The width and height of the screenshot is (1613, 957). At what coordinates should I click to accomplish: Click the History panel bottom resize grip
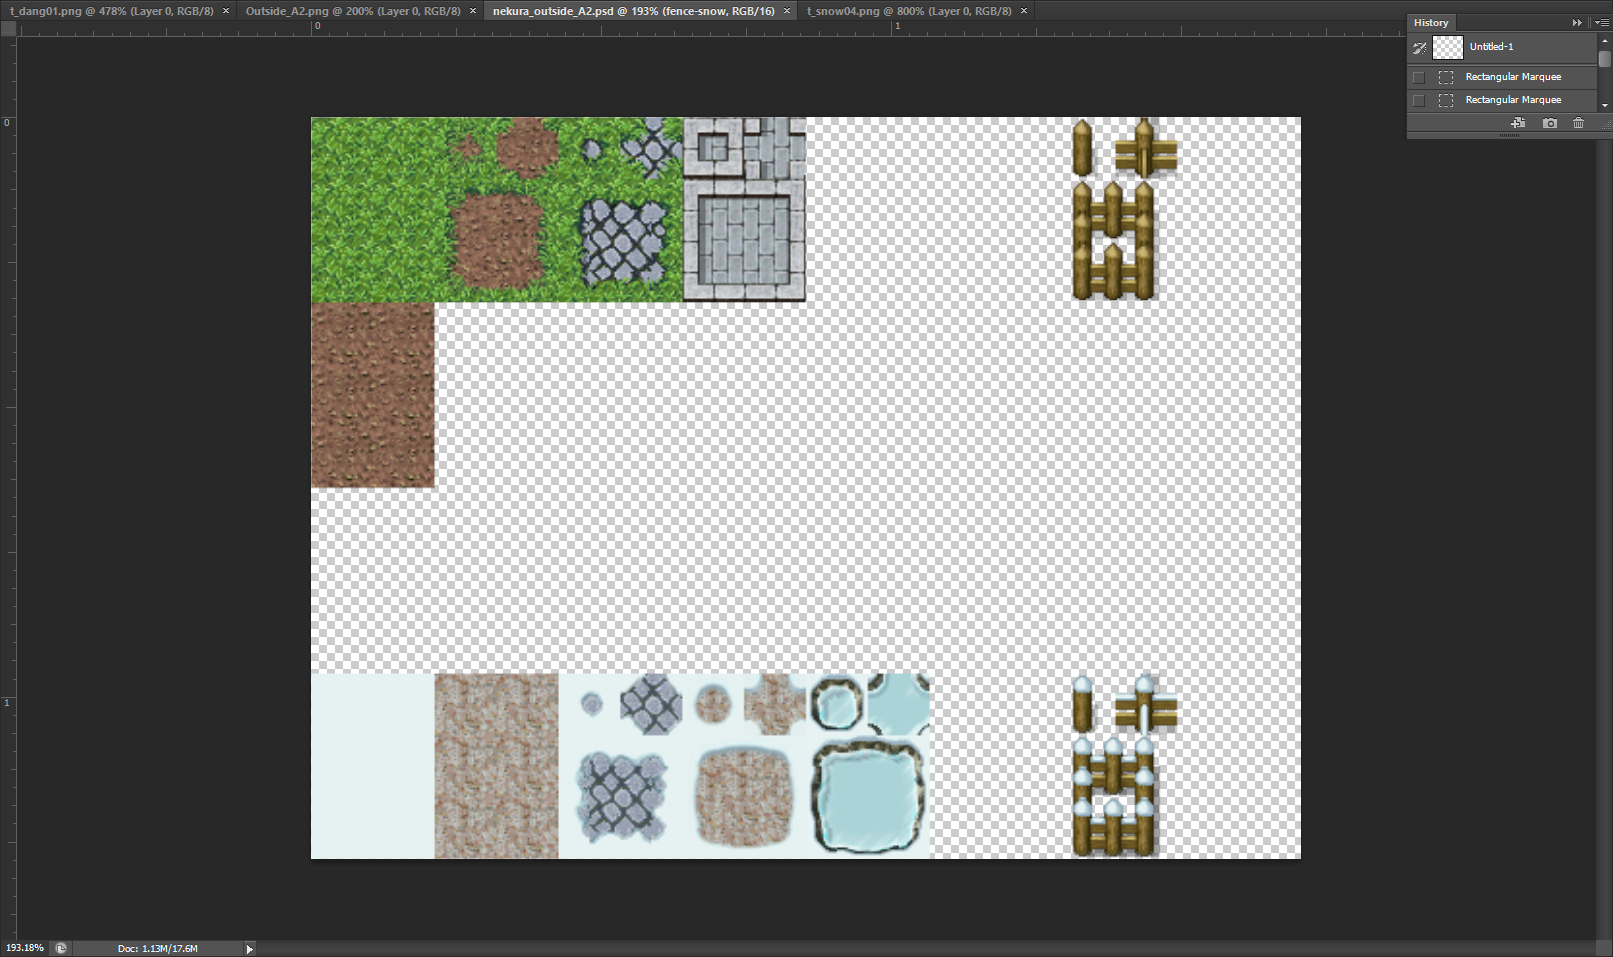coord(1509,135)
